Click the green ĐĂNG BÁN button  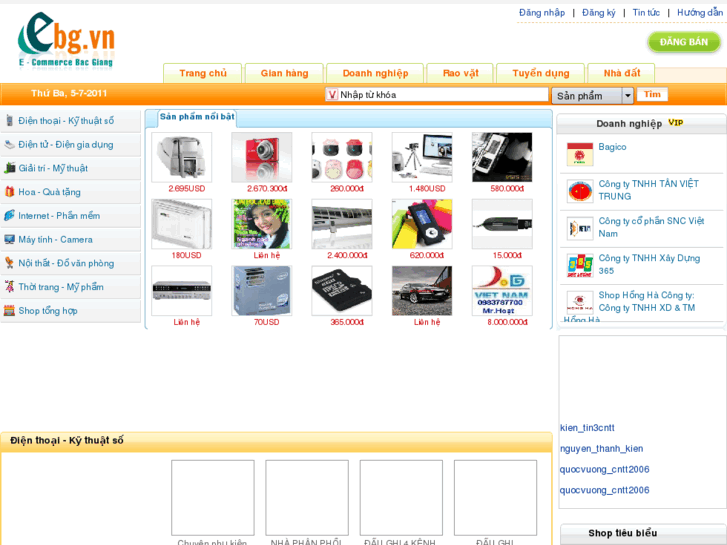[684, 42]
